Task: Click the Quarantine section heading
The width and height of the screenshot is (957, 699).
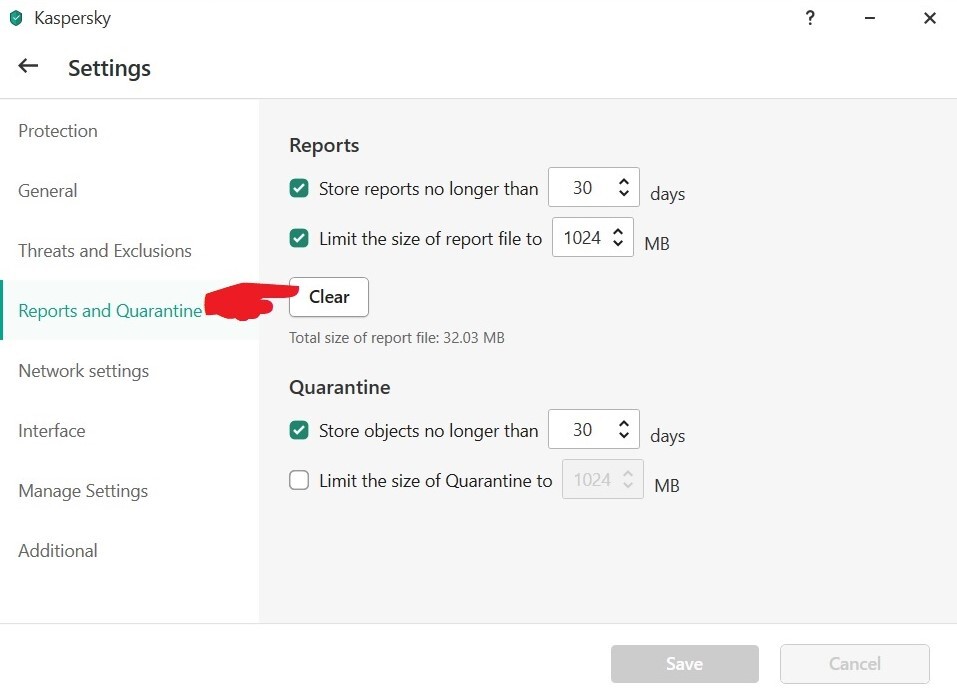Action: pos(340,387)
